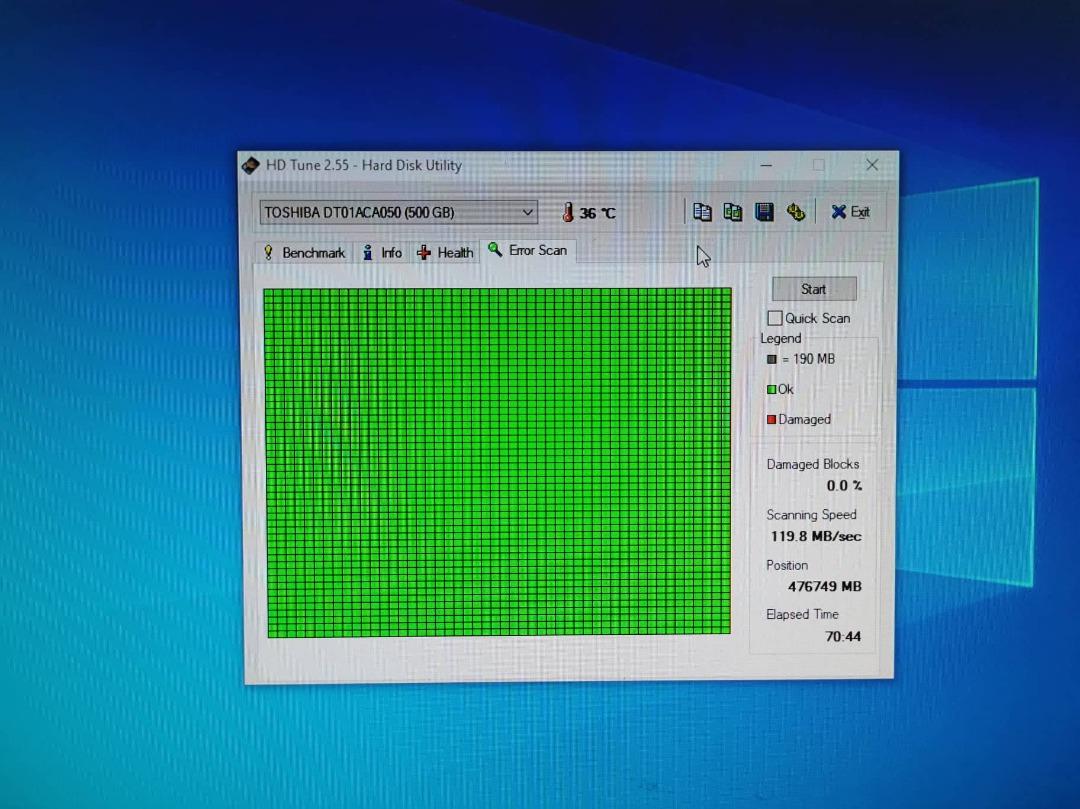Open the options wrench icon
Image resolution: width=1080 pixels, height=809 pixels.
[796, 212]
